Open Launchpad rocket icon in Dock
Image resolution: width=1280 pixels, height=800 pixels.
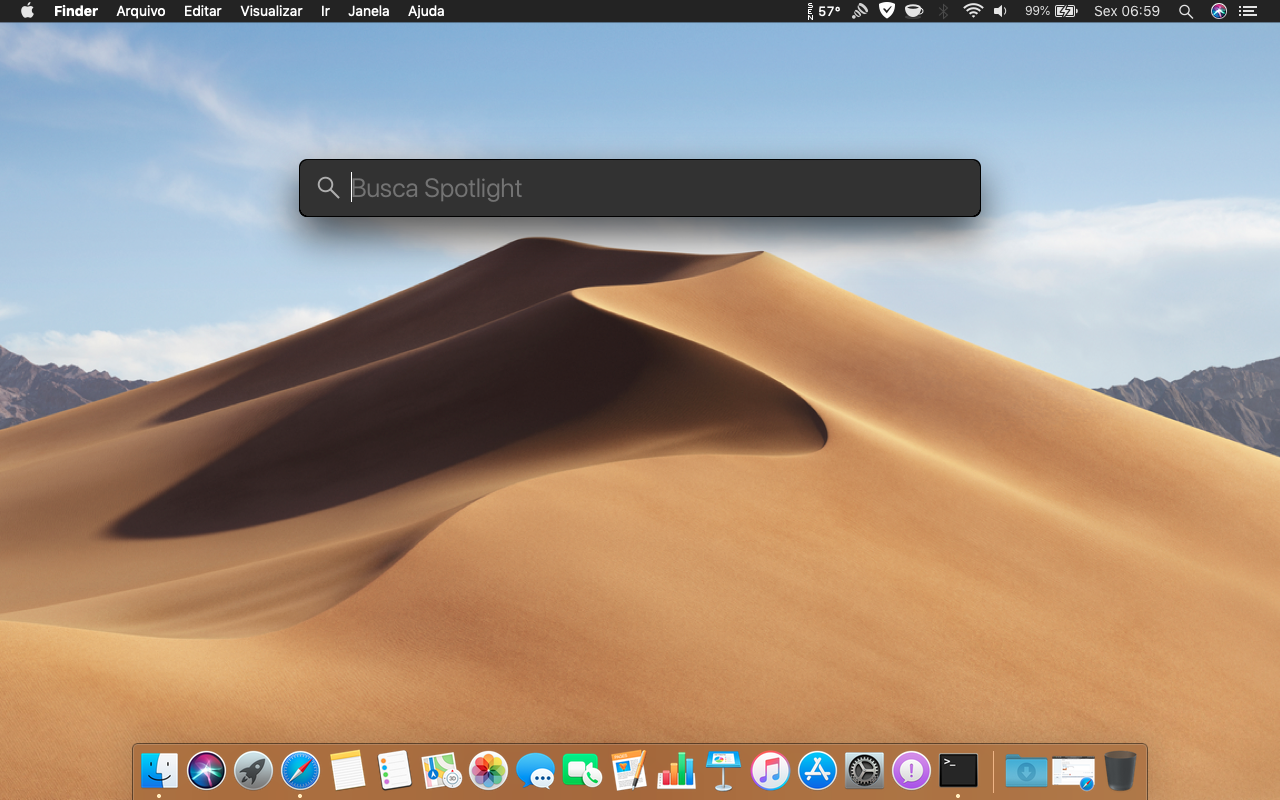click(254, 770)
